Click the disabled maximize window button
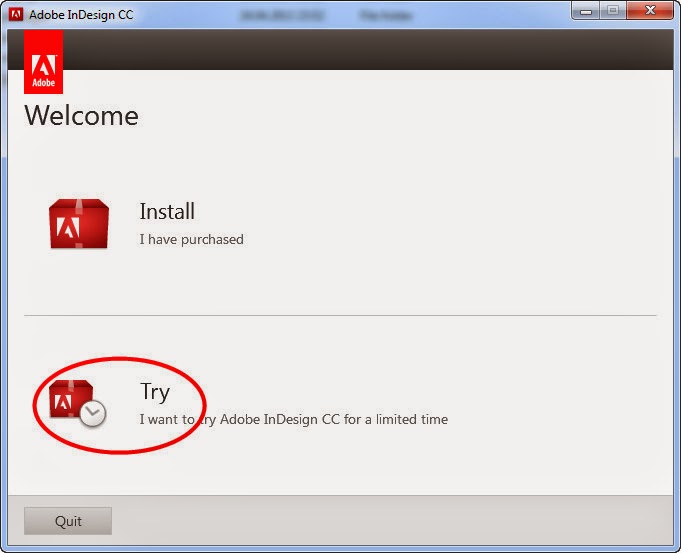Image resolution: width=681 pixels, height=553 pixels. coord(613,10)
